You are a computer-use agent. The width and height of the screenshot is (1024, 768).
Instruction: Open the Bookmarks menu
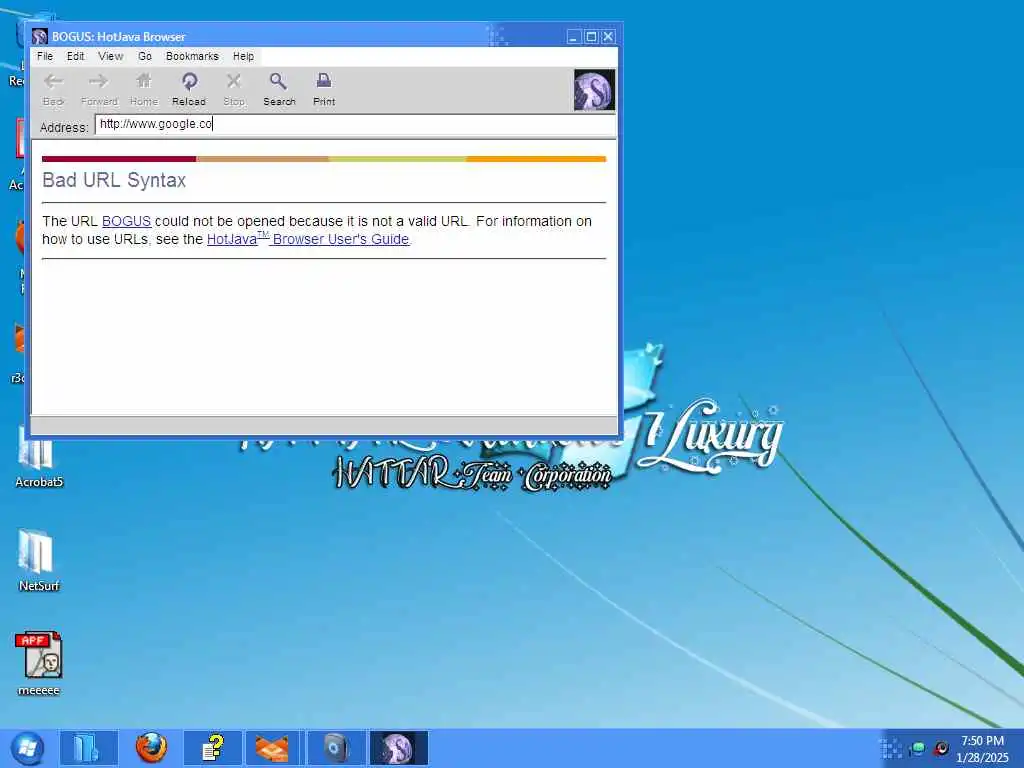[192, 56]
